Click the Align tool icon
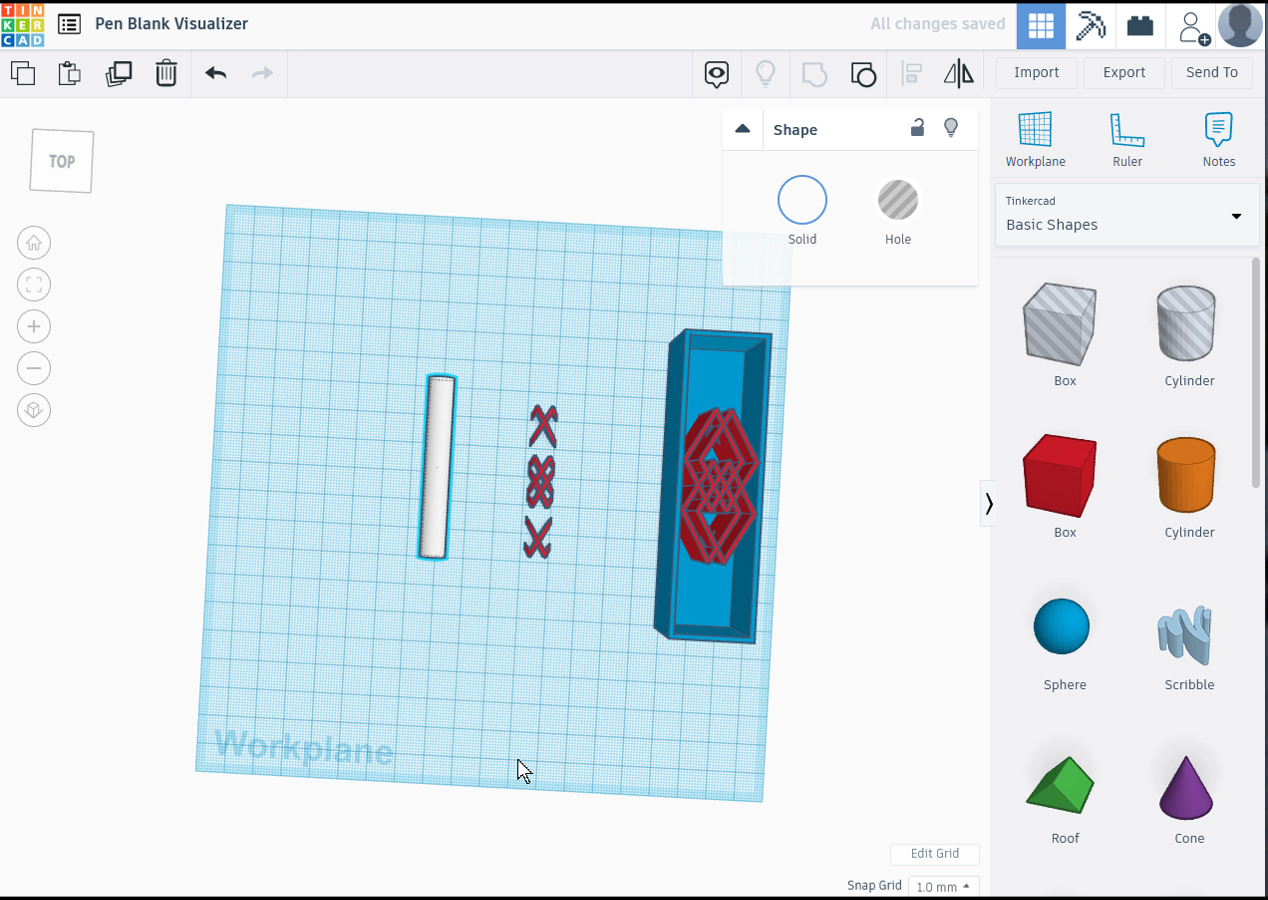Viewport: 1268px width, 900px height. click(x=911, y=73)
